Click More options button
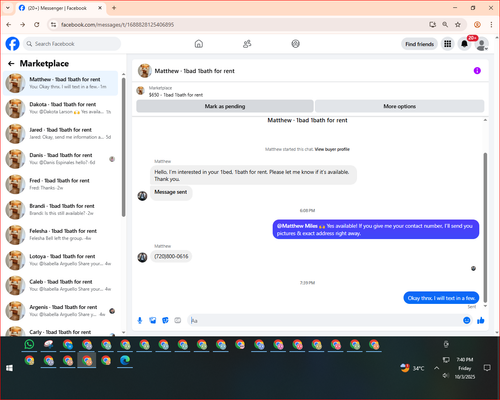The image size is (500, 400). coord(399,106)
